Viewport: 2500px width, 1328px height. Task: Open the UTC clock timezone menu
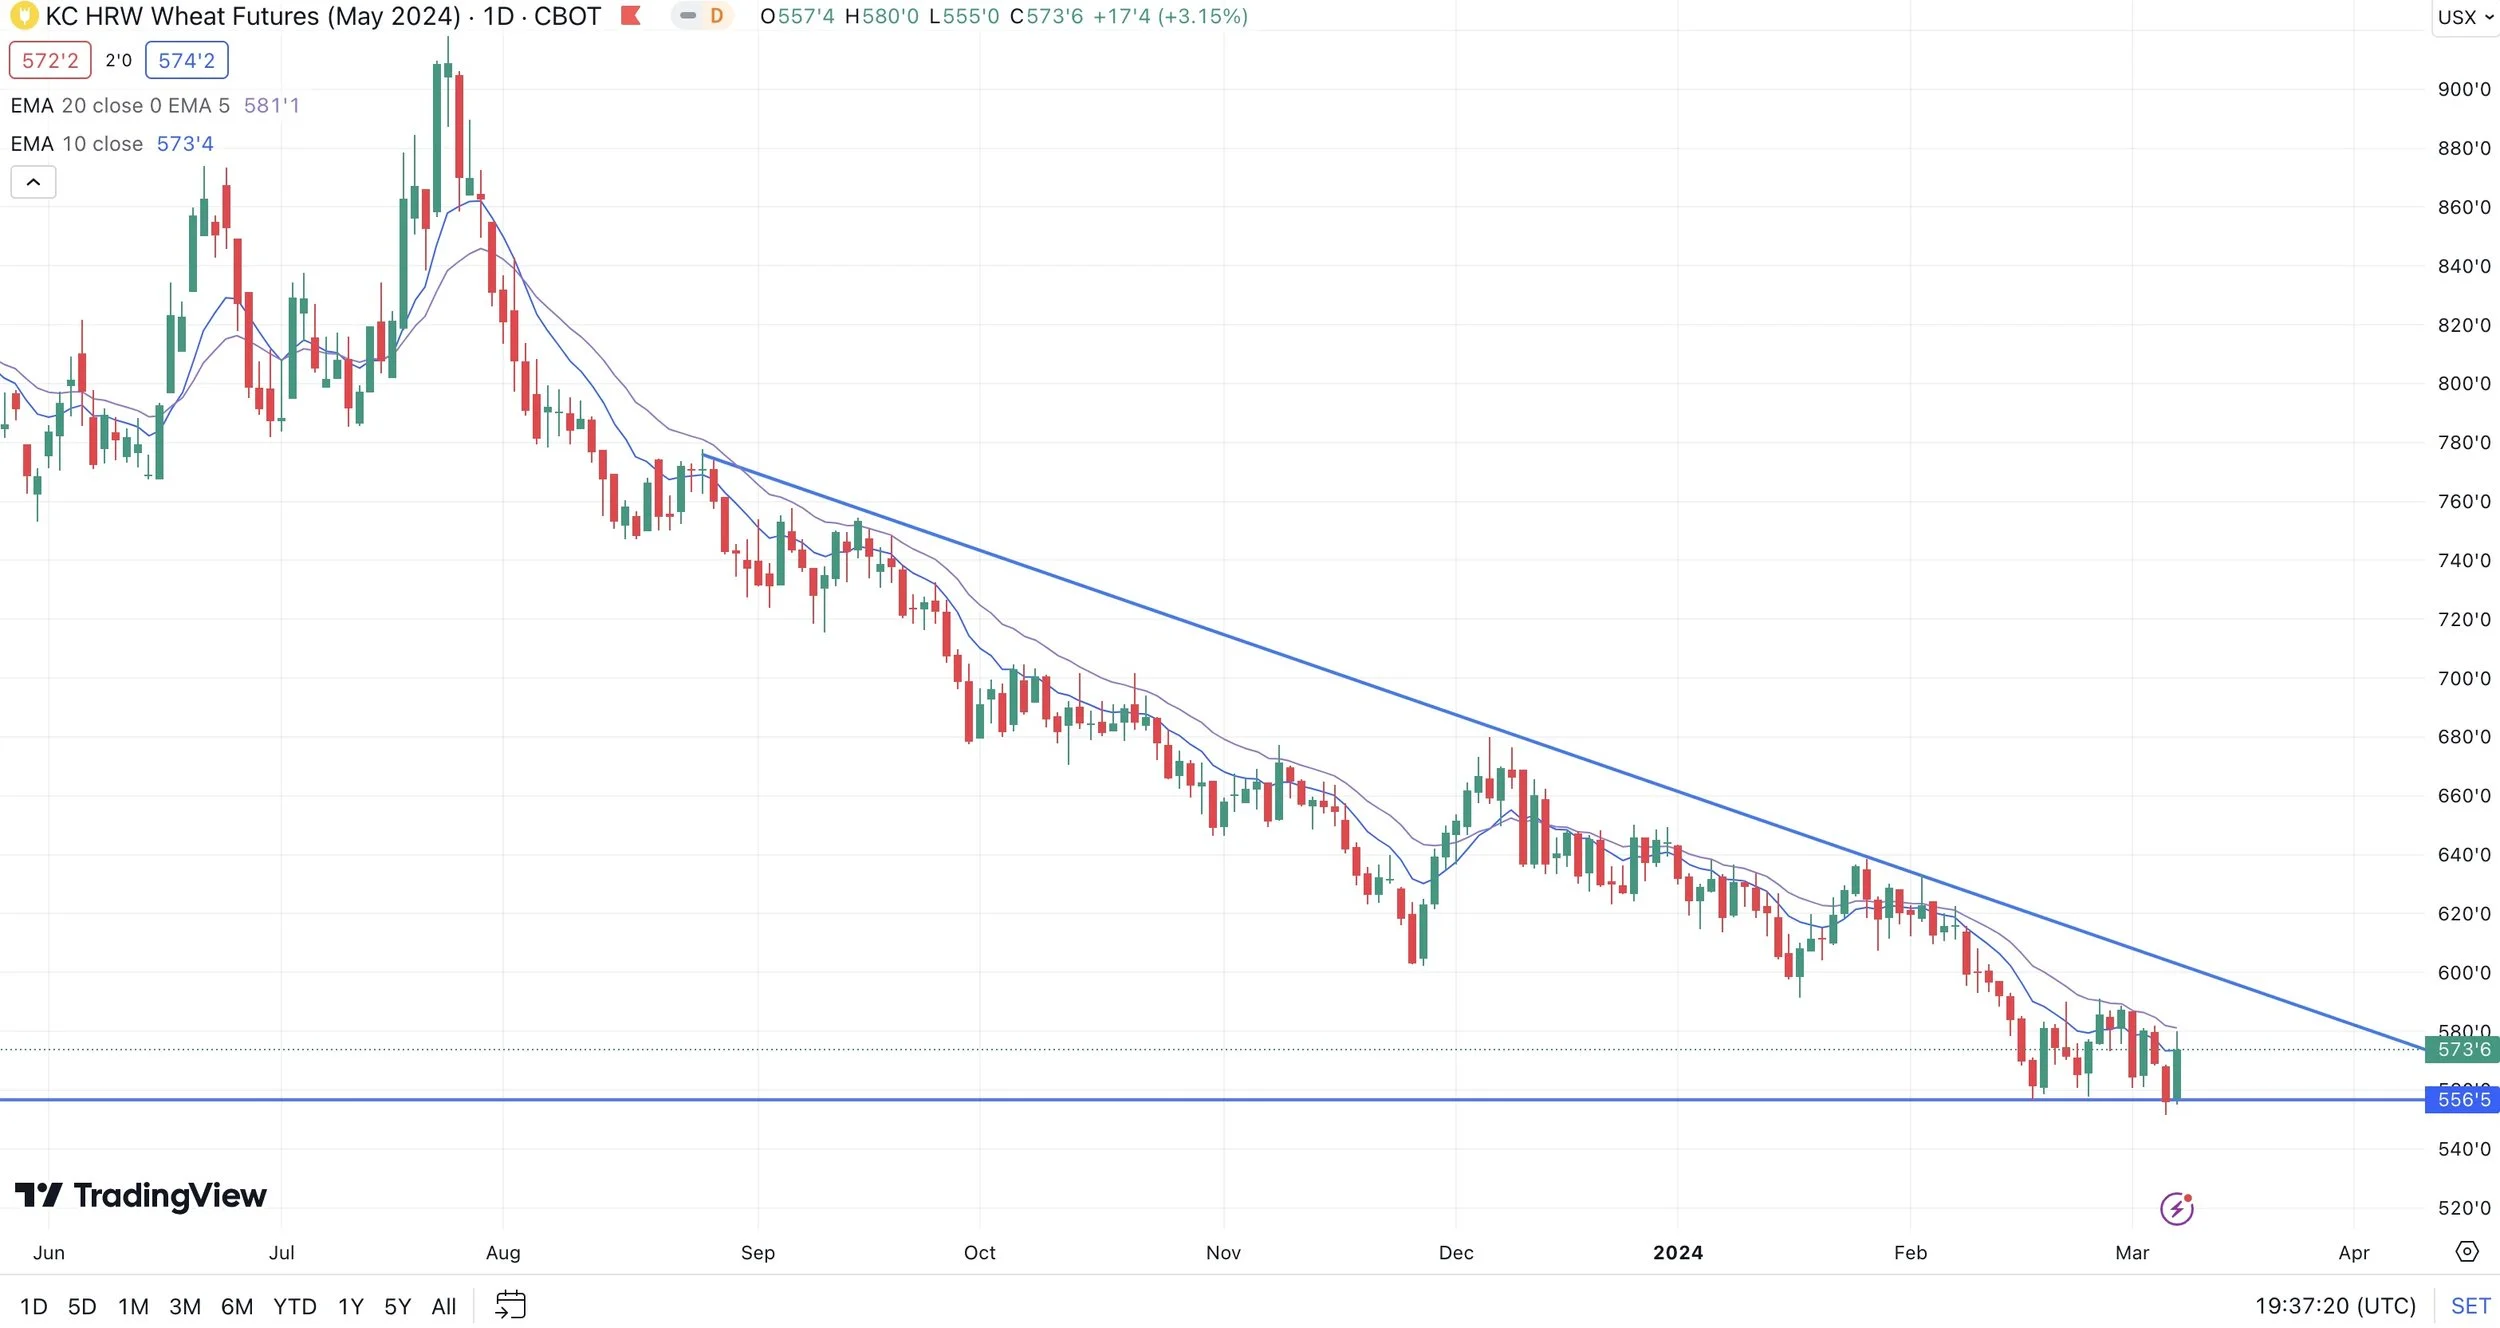(x=2335, y=1306)
